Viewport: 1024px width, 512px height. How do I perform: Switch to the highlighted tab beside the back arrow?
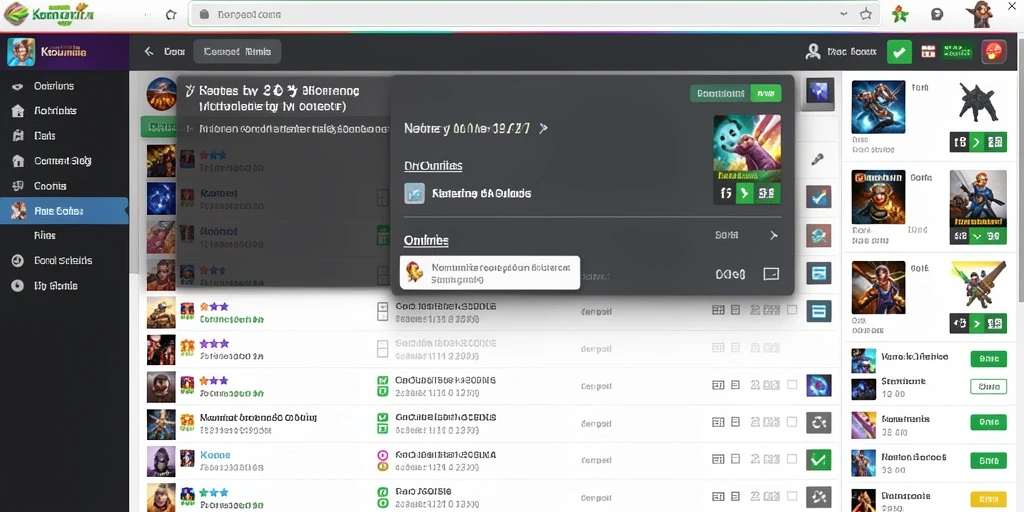click(x=238, y=51)
